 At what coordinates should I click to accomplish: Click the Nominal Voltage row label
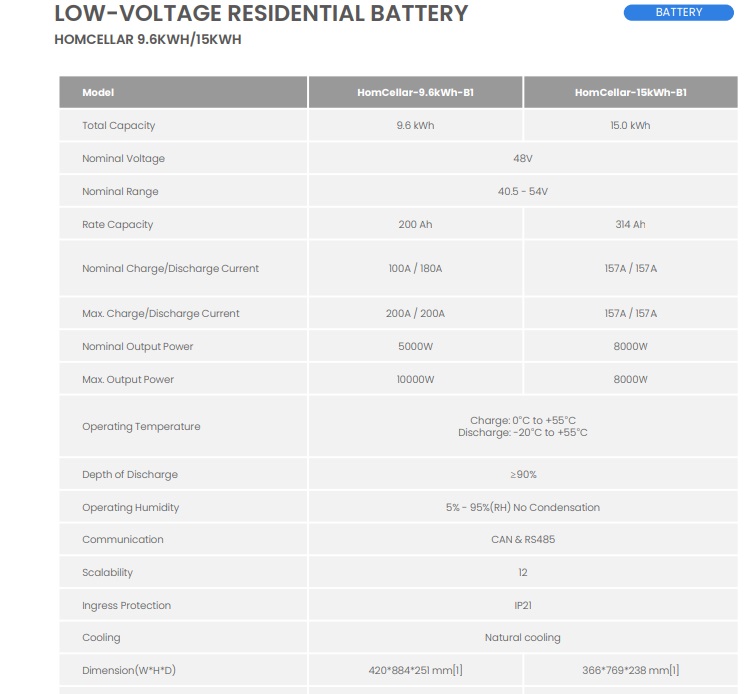[x=123, y=158]
